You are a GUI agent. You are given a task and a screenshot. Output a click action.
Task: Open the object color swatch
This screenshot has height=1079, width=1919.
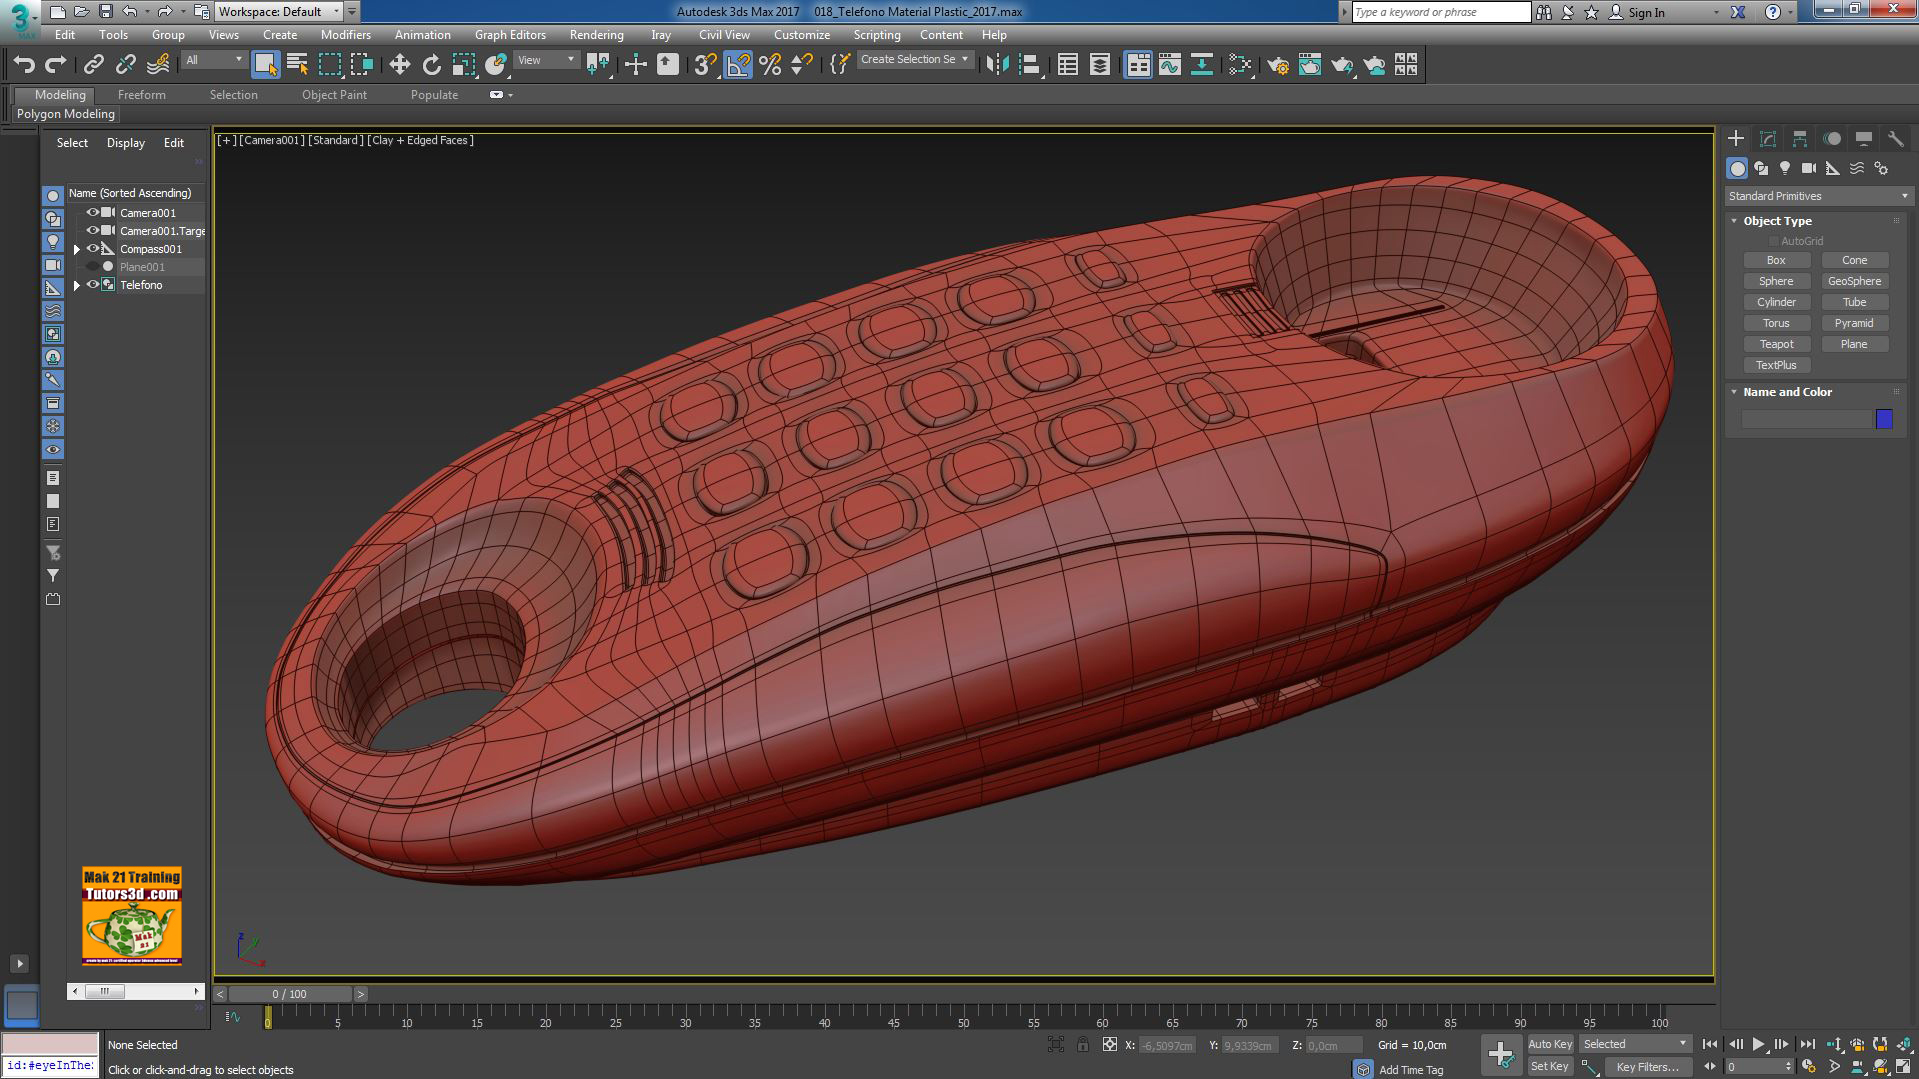[1884, 419]
